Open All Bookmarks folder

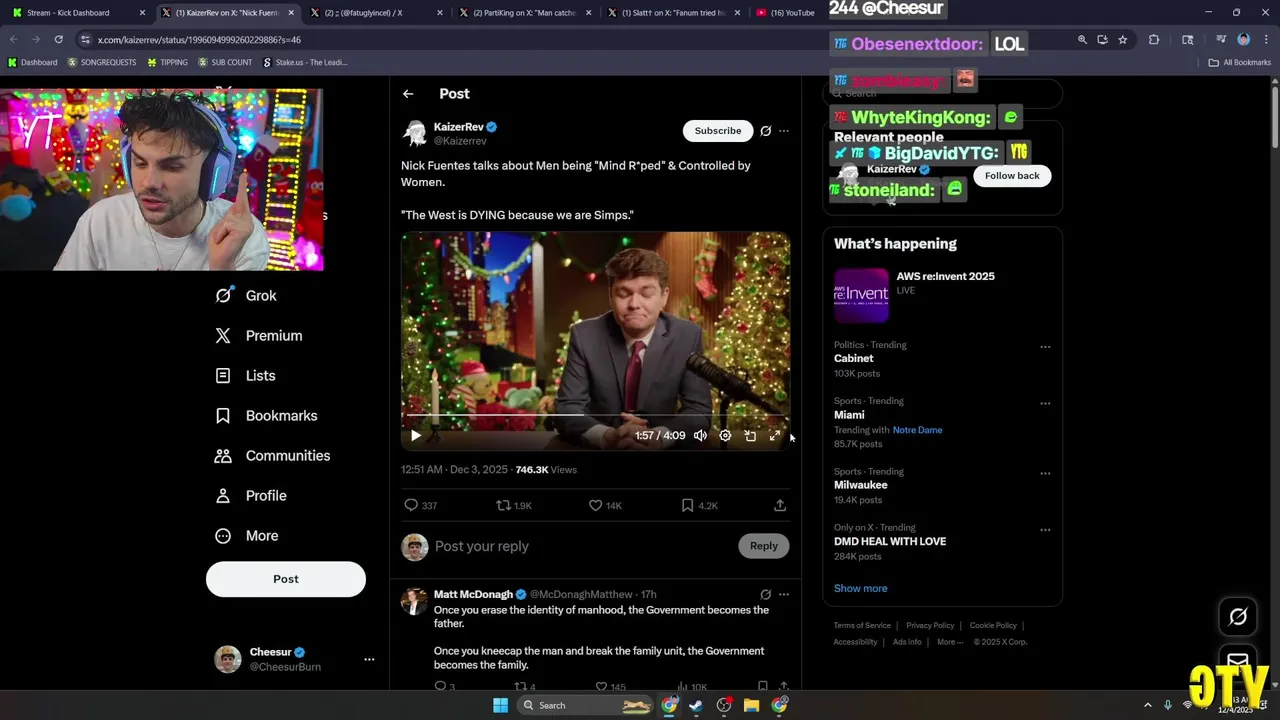tap(1240, 63)
